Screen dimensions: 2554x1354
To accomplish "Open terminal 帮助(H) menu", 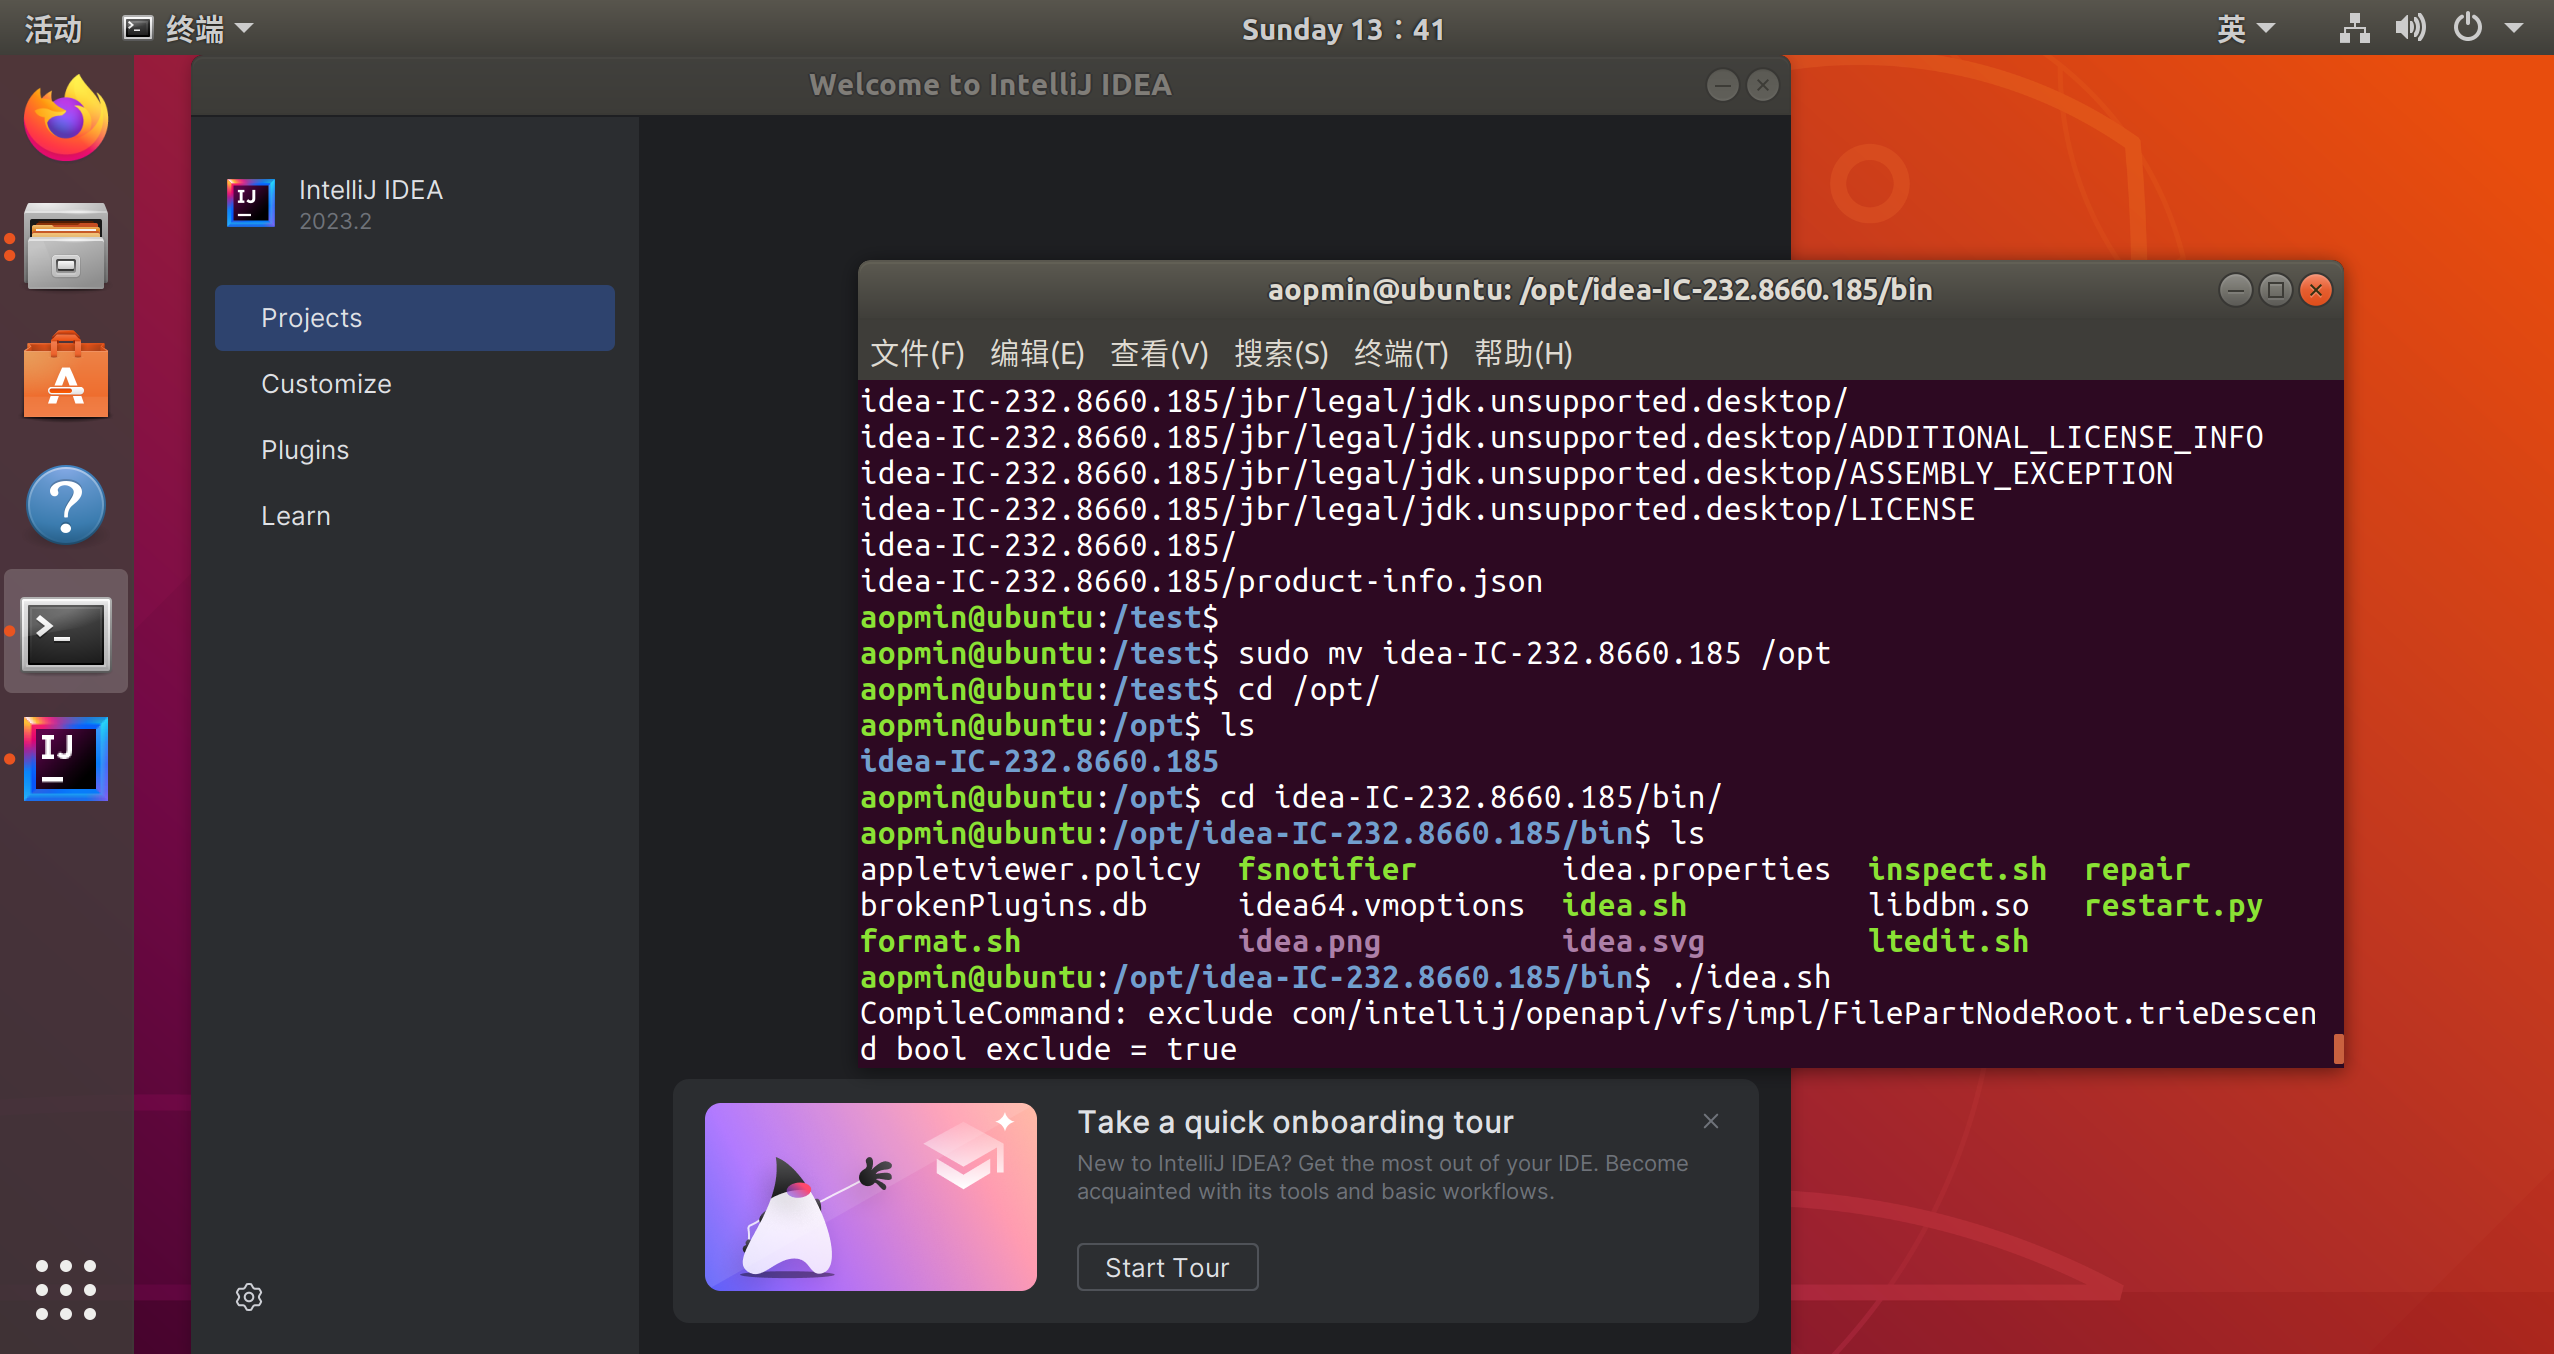I will coord(1523,353).
